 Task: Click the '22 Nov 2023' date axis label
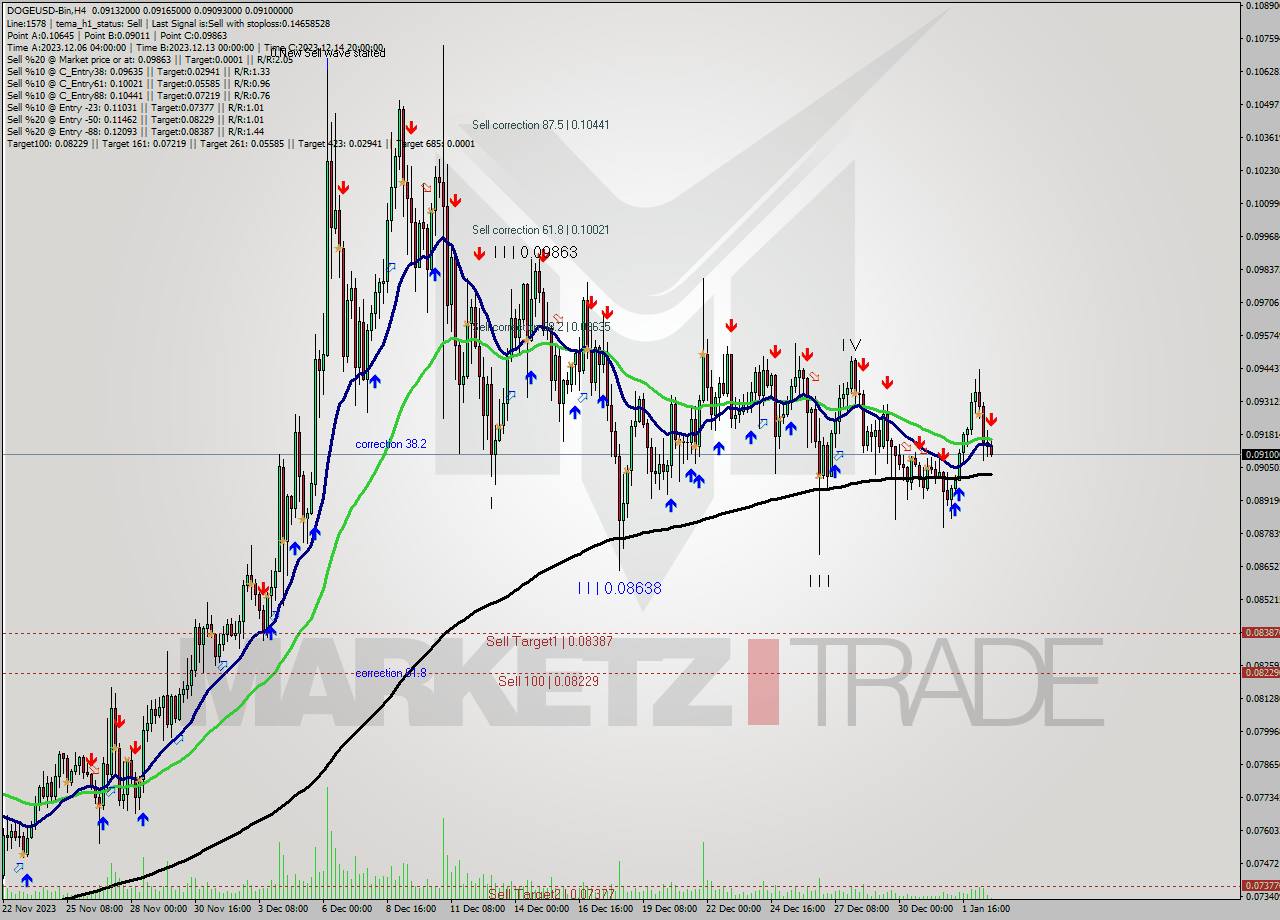[x=30, y=910]
